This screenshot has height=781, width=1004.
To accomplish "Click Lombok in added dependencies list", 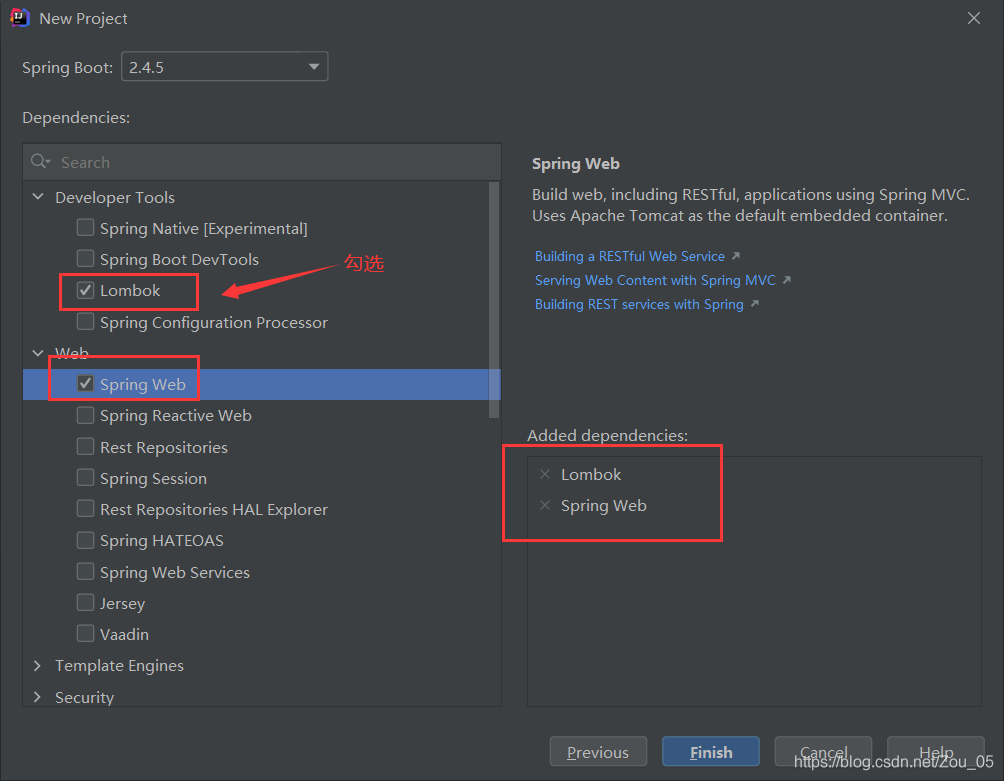I will click(x=591, y=474).
